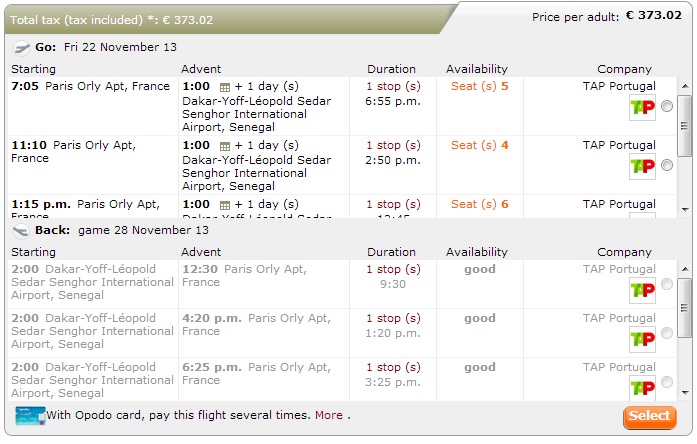This screenshot has width=697, height=444.
Task: Click the return flights scrollbar thumb
Action: tap(685, 308)
